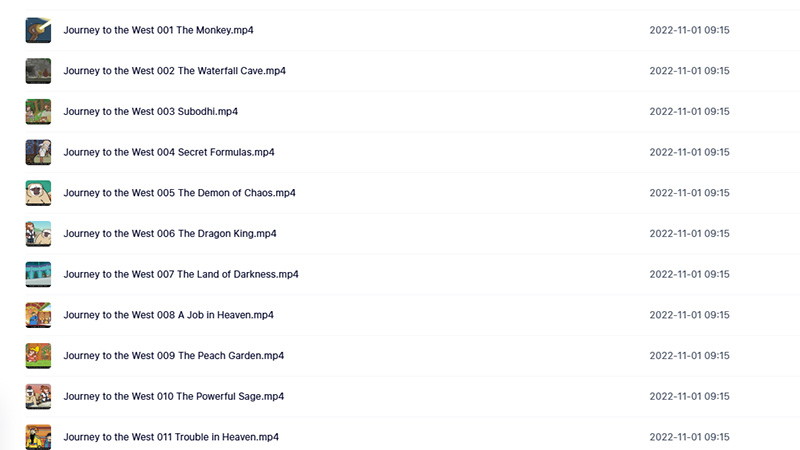Open the 002 The Waterfall Cave.mp4 file name

(x=174, y=71)
